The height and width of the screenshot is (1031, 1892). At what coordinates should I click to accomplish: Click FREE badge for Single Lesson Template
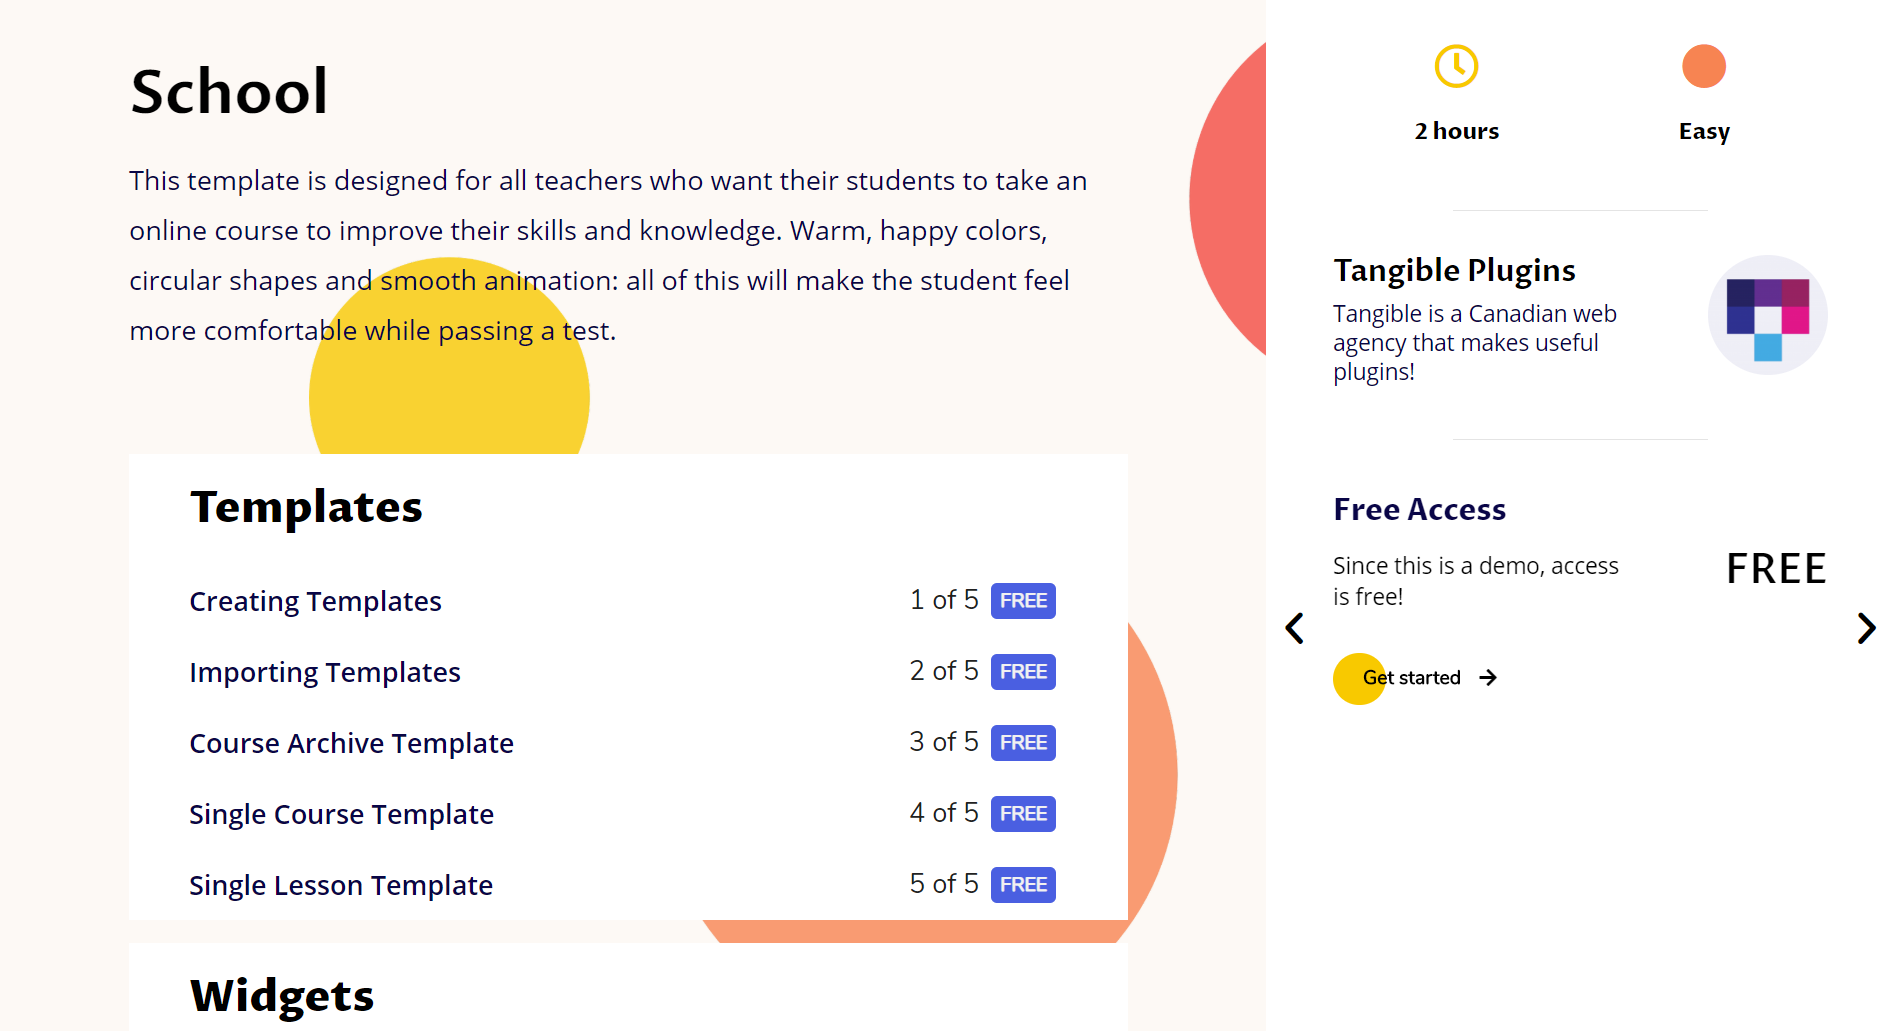click(x=1023, y=885)
